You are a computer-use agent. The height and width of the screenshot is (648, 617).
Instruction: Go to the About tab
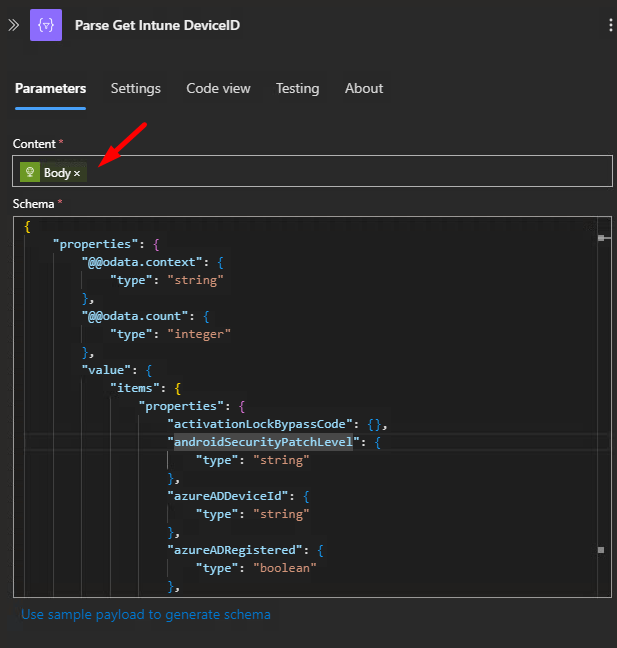[x=364, y=88]
